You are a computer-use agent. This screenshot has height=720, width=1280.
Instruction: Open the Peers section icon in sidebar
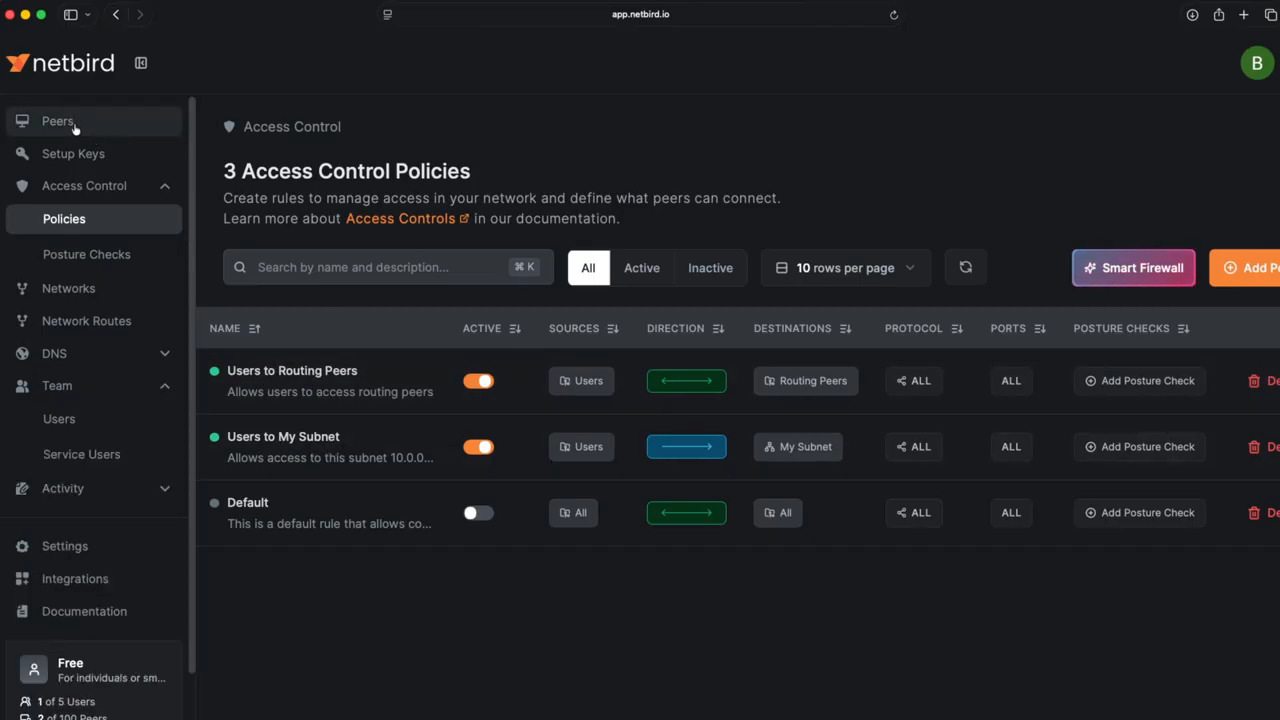point(22,121)
